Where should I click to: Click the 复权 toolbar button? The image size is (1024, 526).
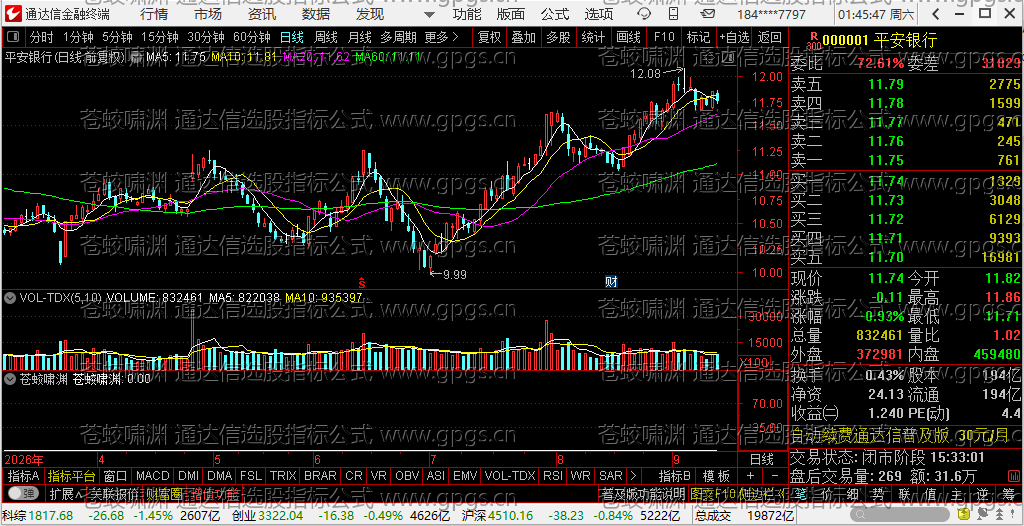(x=488, y=37)
